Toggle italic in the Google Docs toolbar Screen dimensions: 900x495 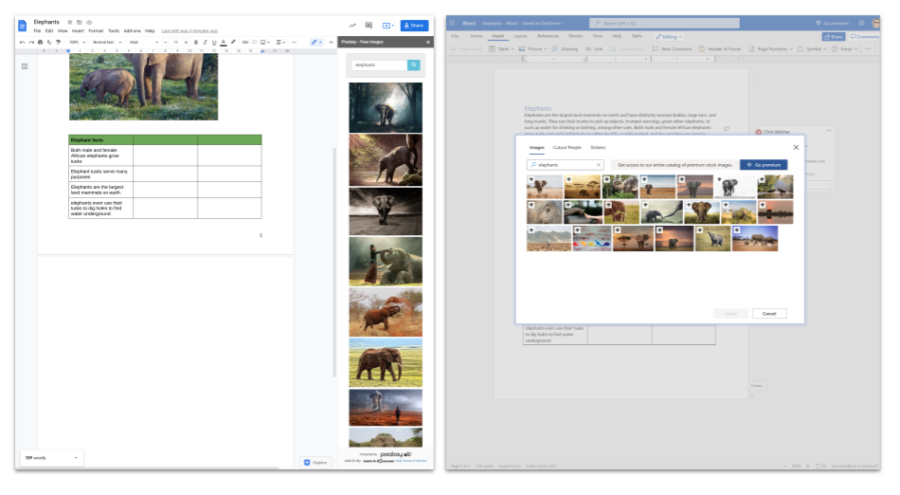[x=205, y=42]
